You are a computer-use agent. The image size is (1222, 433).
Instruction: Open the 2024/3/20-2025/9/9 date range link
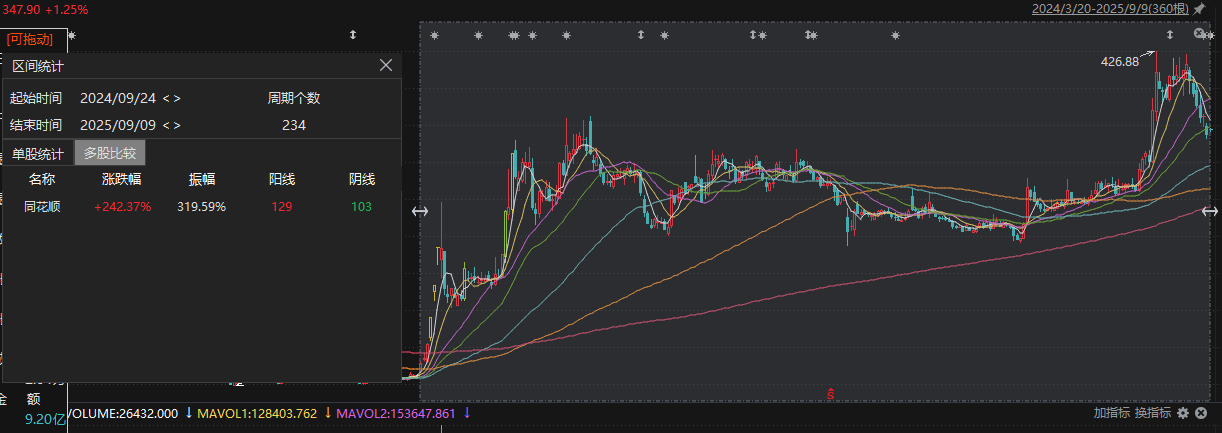(1110, 9)
